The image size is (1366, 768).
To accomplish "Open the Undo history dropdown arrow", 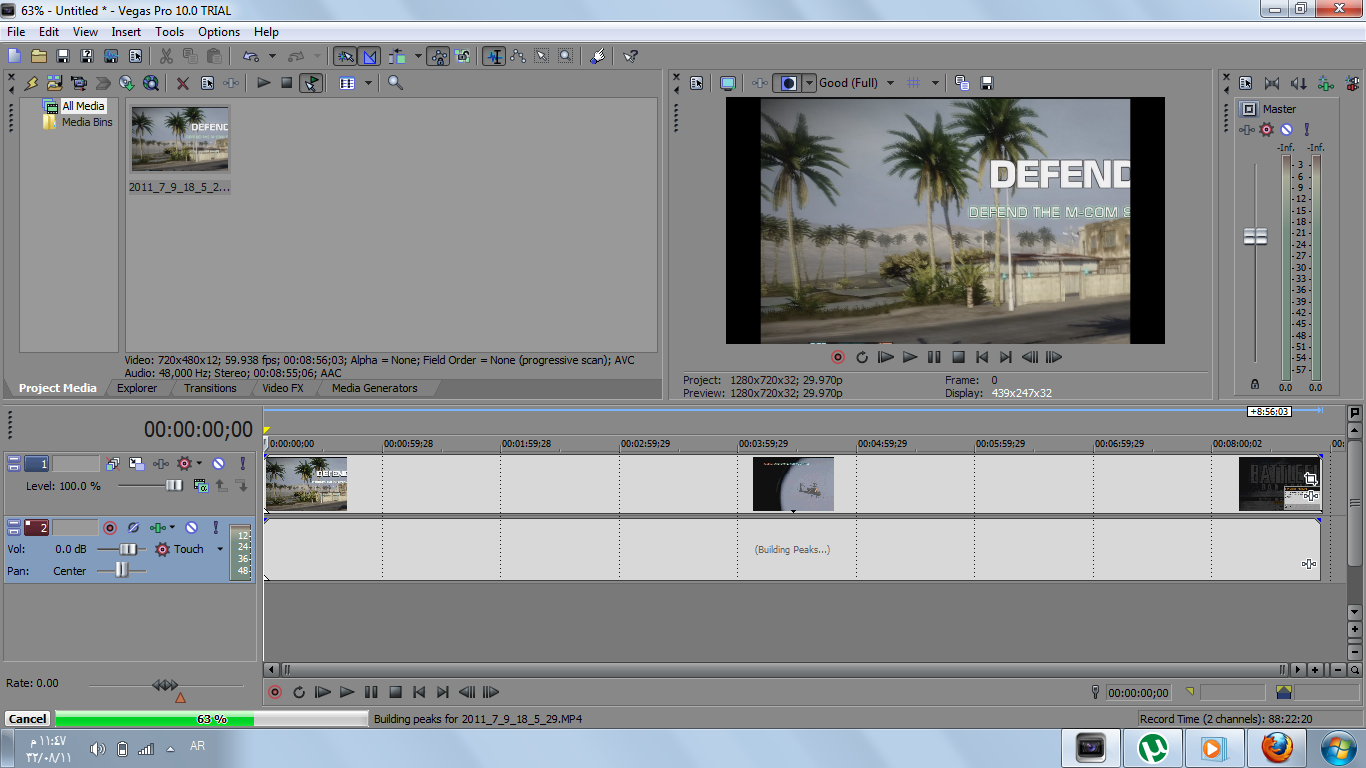I will pyautogui.click(x=272, y=56).
